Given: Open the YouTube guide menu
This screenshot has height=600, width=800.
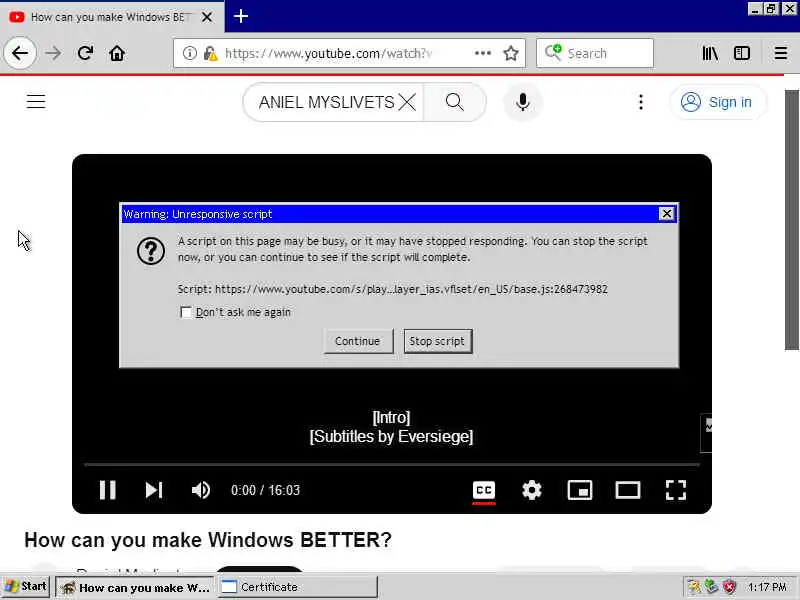Looking at the screenshot, I should tap(36, 102).
